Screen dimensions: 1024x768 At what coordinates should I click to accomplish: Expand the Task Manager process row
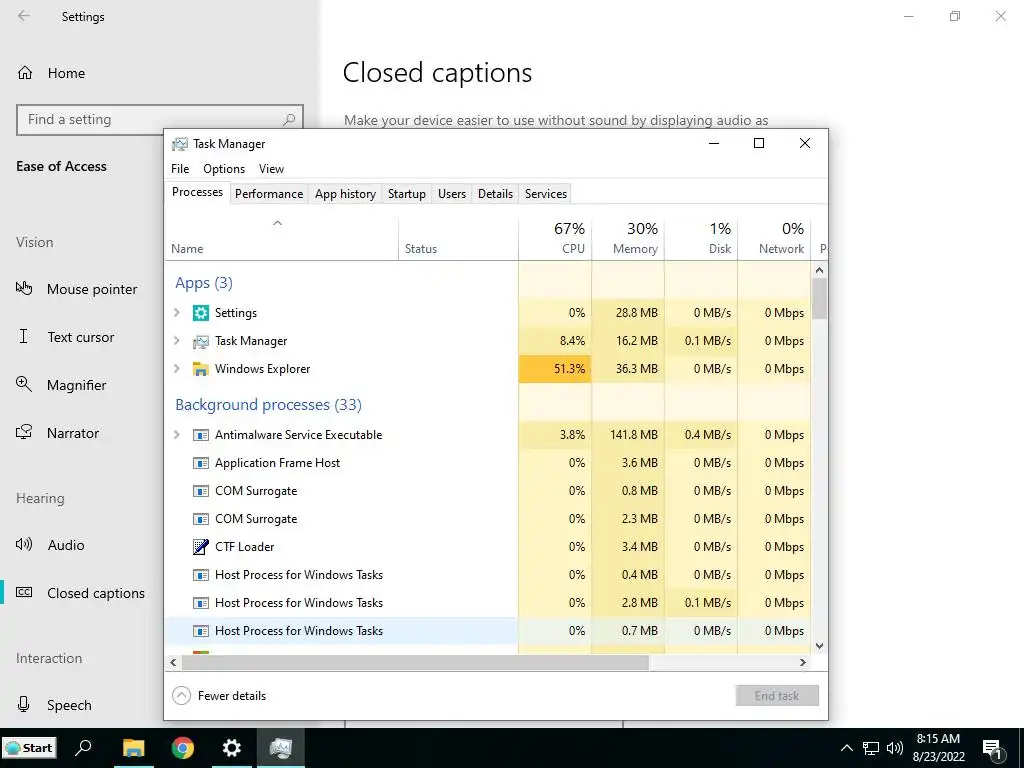pos(176,341)
